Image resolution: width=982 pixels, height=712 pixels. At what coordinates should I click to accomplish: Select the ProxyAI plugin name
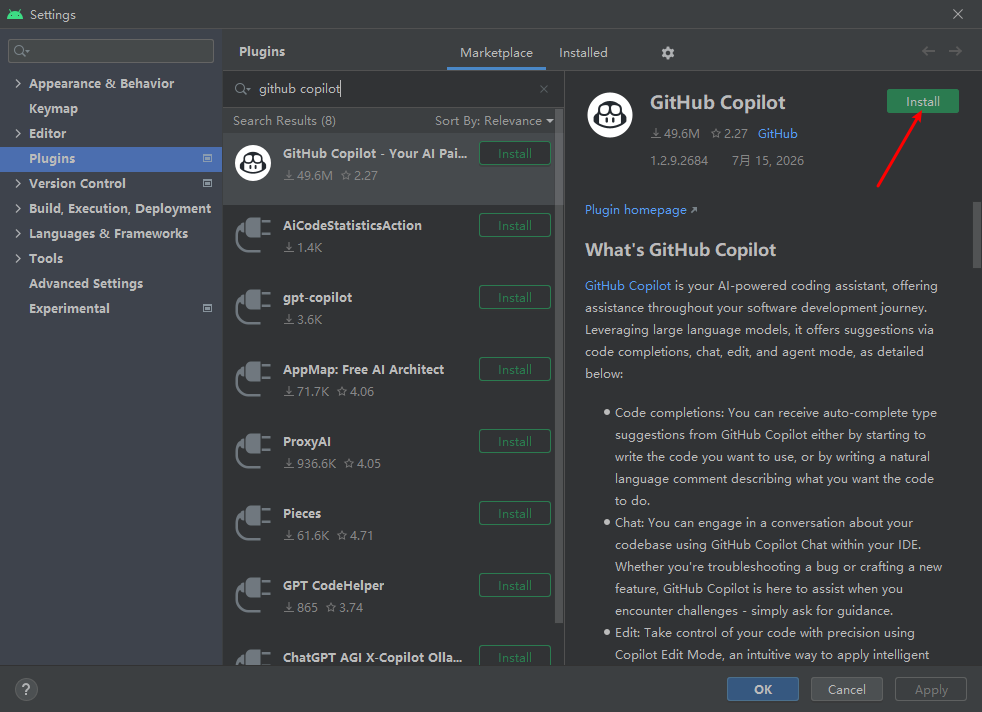307,441
